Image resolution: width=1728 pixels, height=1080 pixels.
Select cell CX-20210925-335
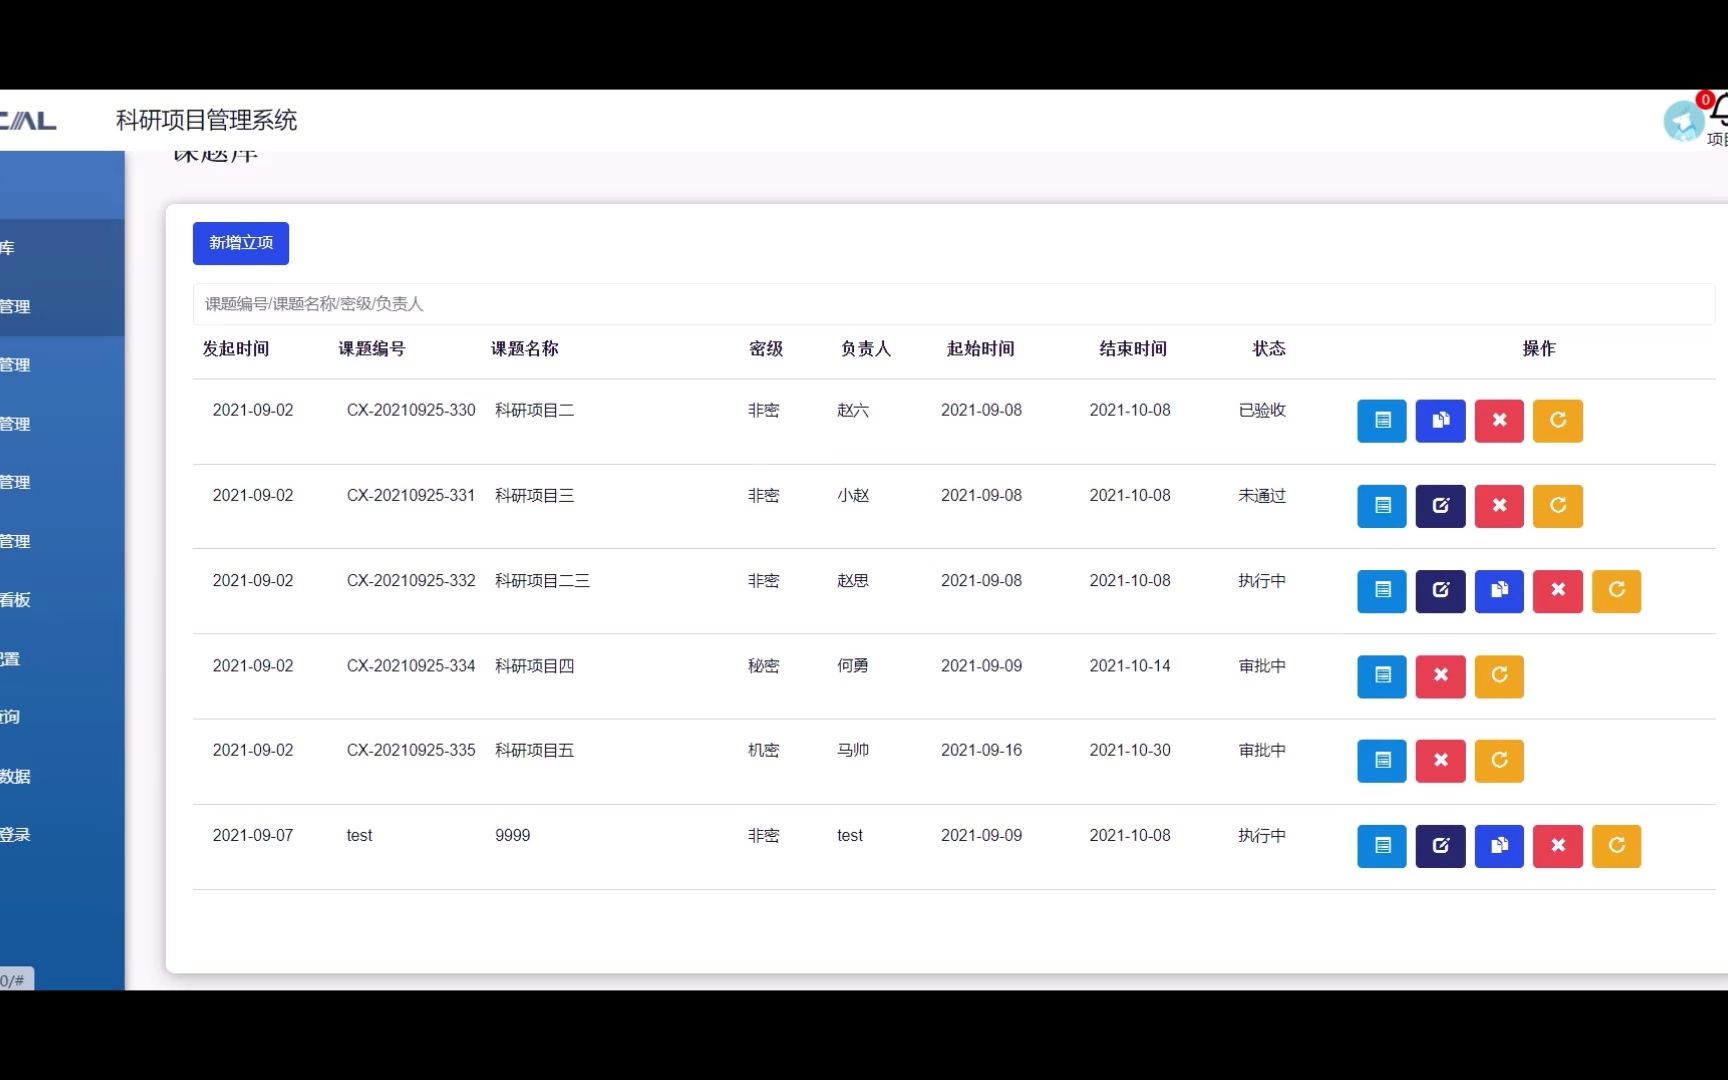(411, 750)
